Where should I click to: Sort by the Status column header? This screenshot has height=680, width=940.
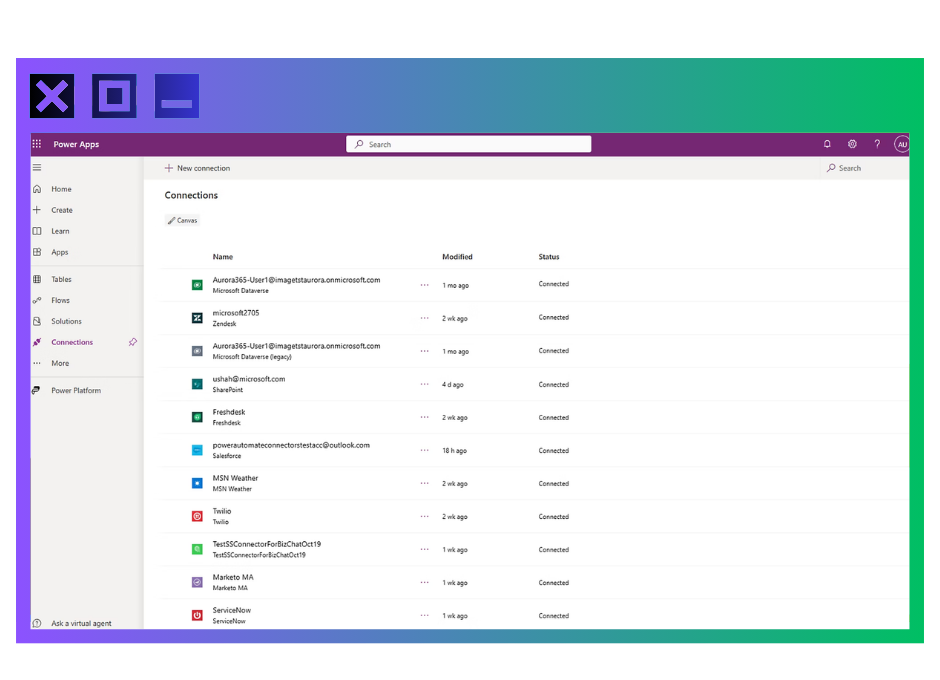[549, 257]
